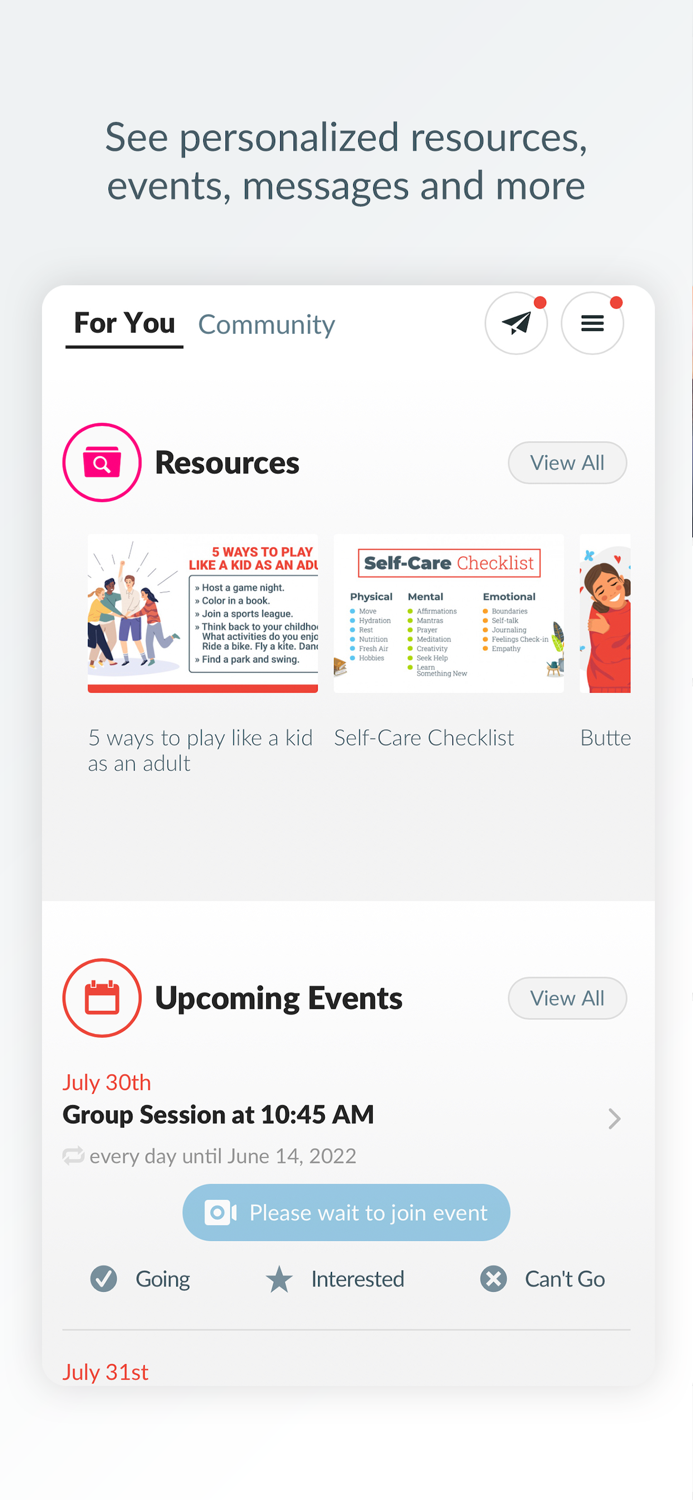Open 5 ways to play thumbnail image

coord(203,613)
